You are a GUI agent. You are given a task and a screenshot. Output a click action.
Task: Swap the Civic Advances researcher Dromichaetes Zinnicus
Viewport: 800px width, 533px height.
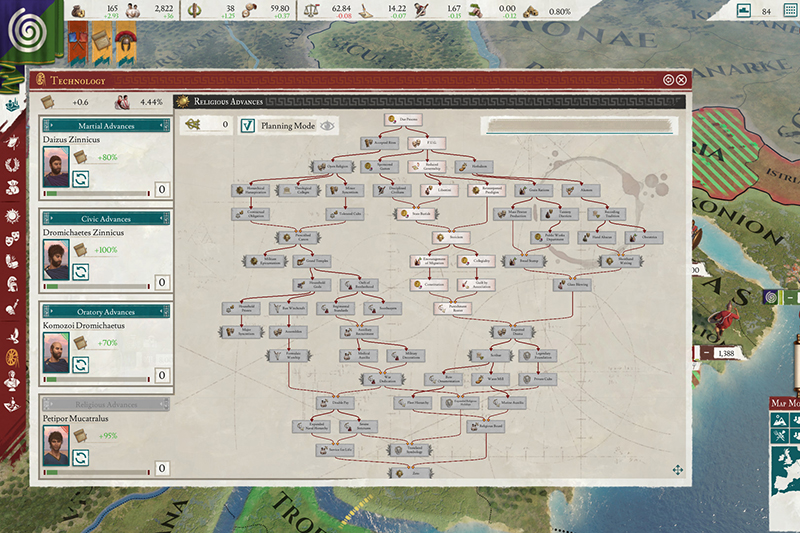(81, 272)
